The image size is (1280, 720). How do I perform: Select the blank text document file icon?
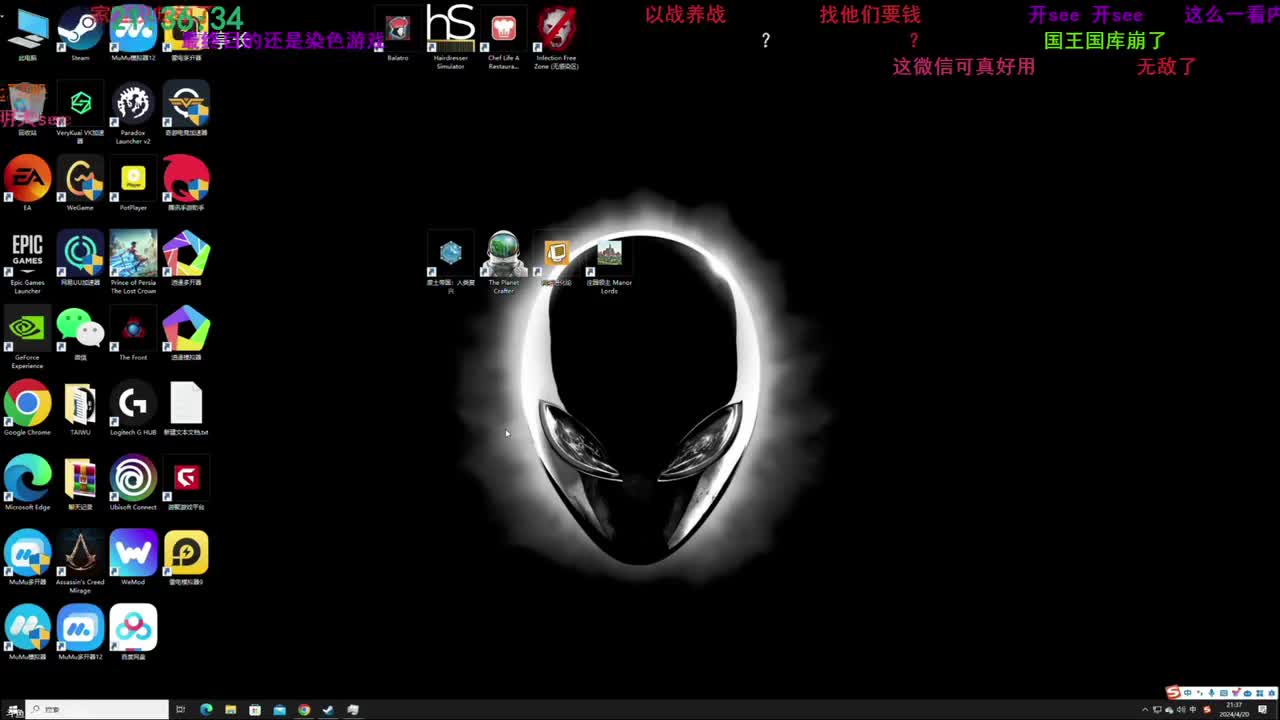[x=186, y=409]
